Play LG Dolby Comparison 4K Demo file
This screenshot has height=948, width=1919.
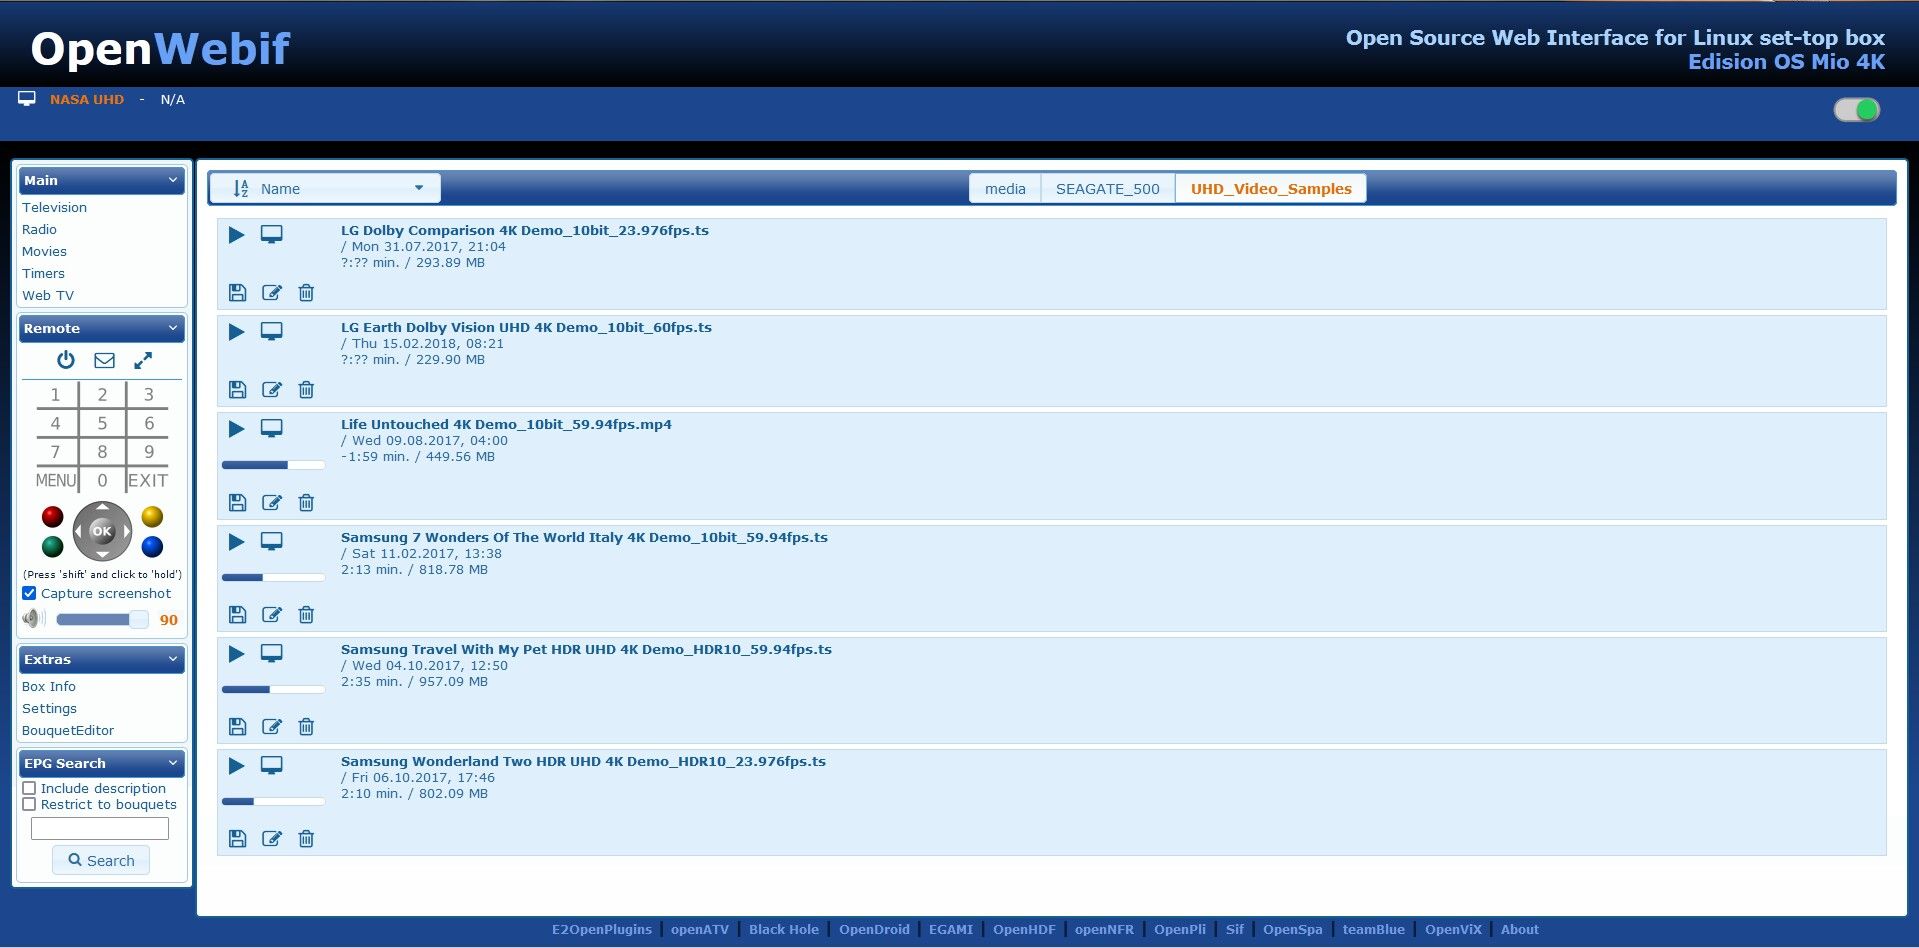coord(236,235)
